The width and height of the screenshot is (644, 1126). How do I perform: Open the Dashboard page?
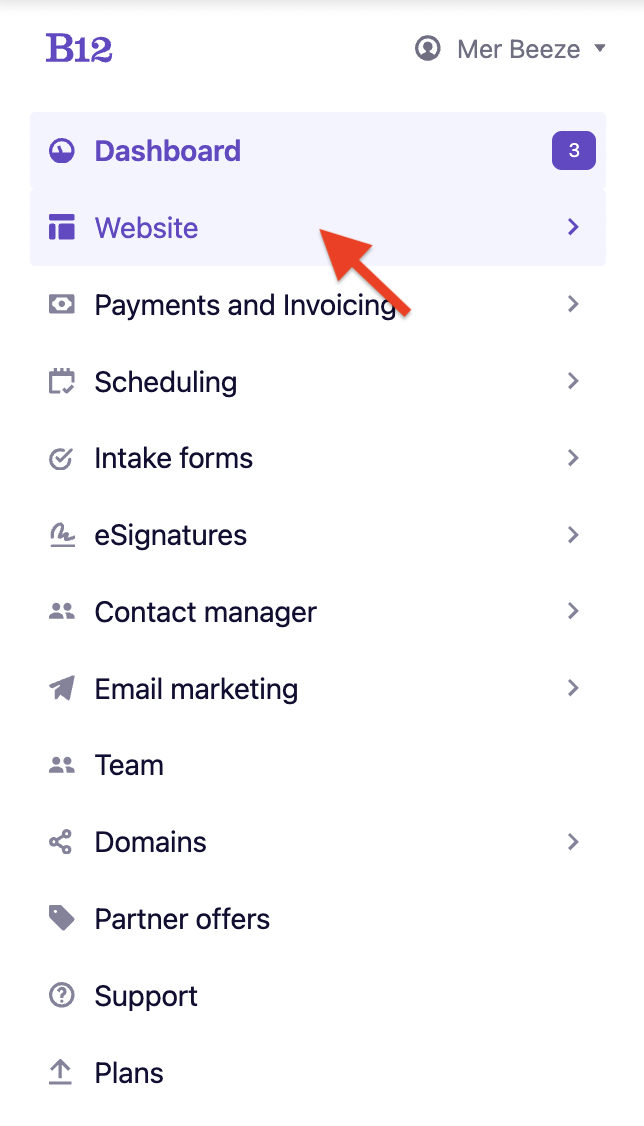[167, 150]
